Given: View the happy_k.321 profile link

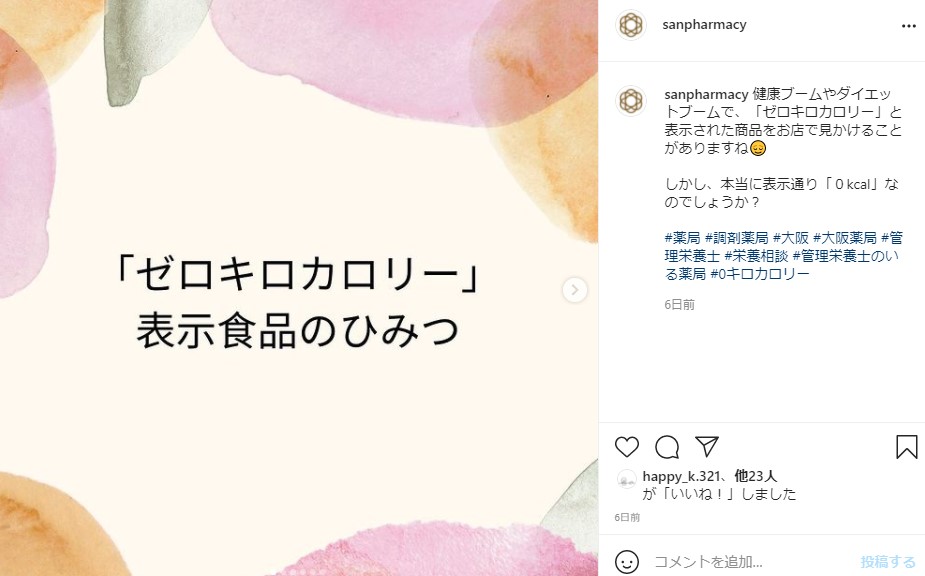Looking at the screenshot, I should pos(681,476).
